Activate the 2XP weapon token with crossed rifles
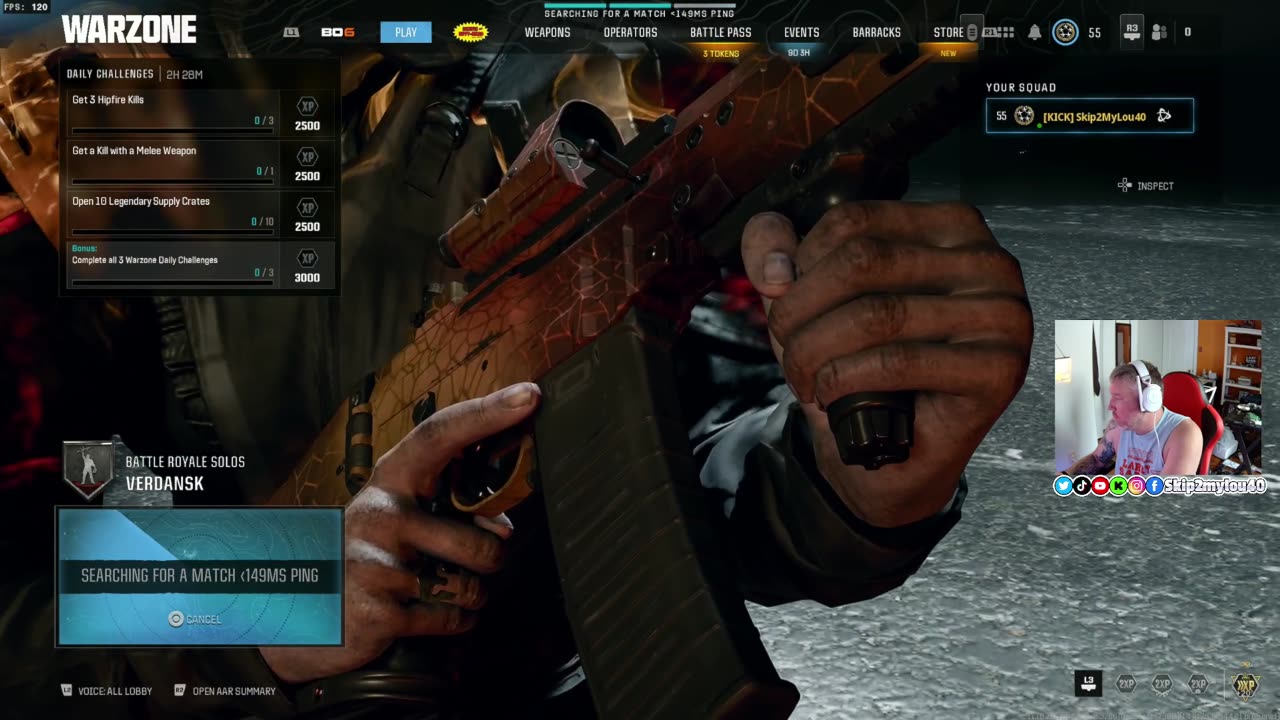 [x=1161, y=684]
